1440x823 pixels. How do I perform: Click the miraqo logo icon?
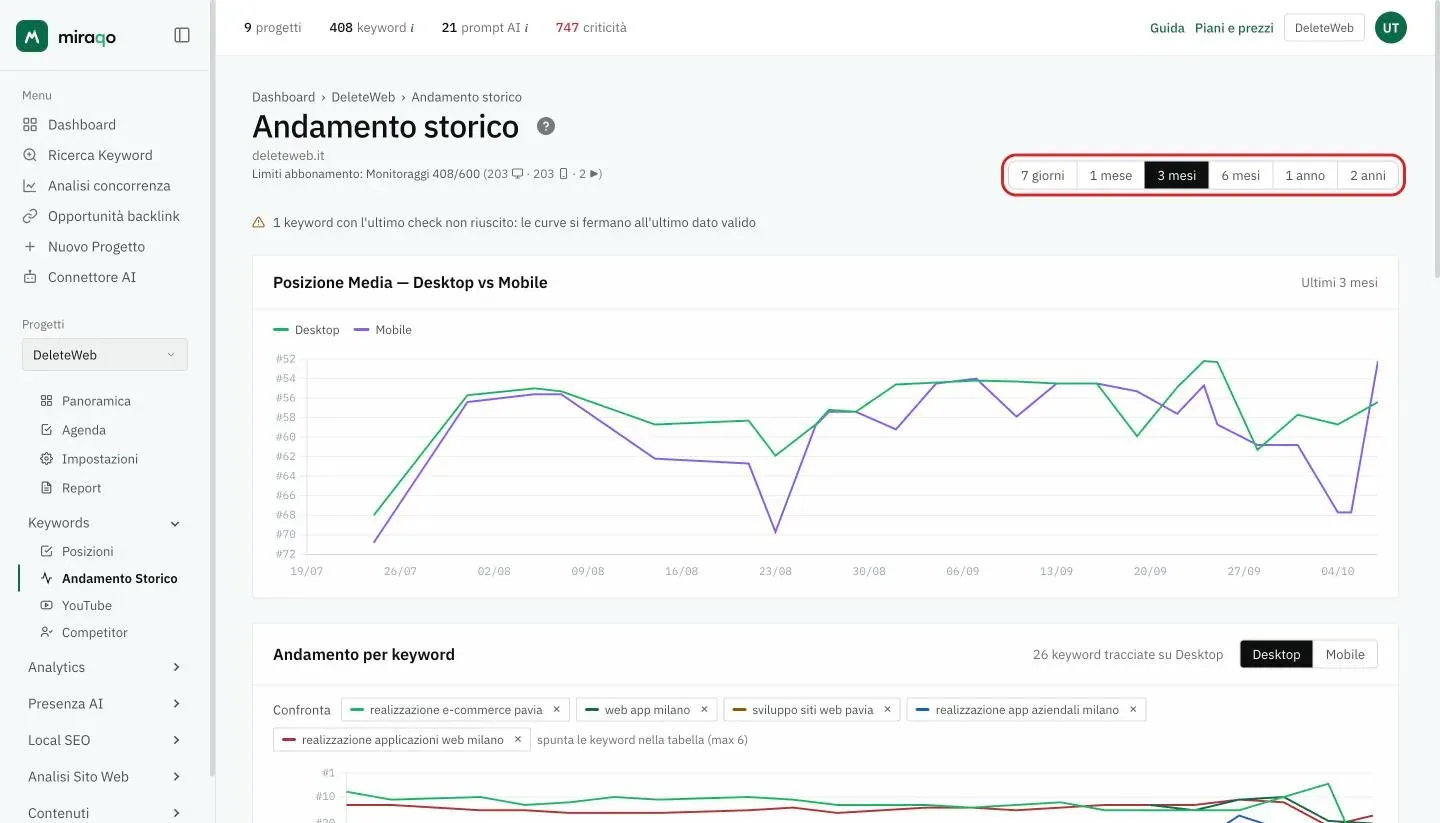click(32, 35)
